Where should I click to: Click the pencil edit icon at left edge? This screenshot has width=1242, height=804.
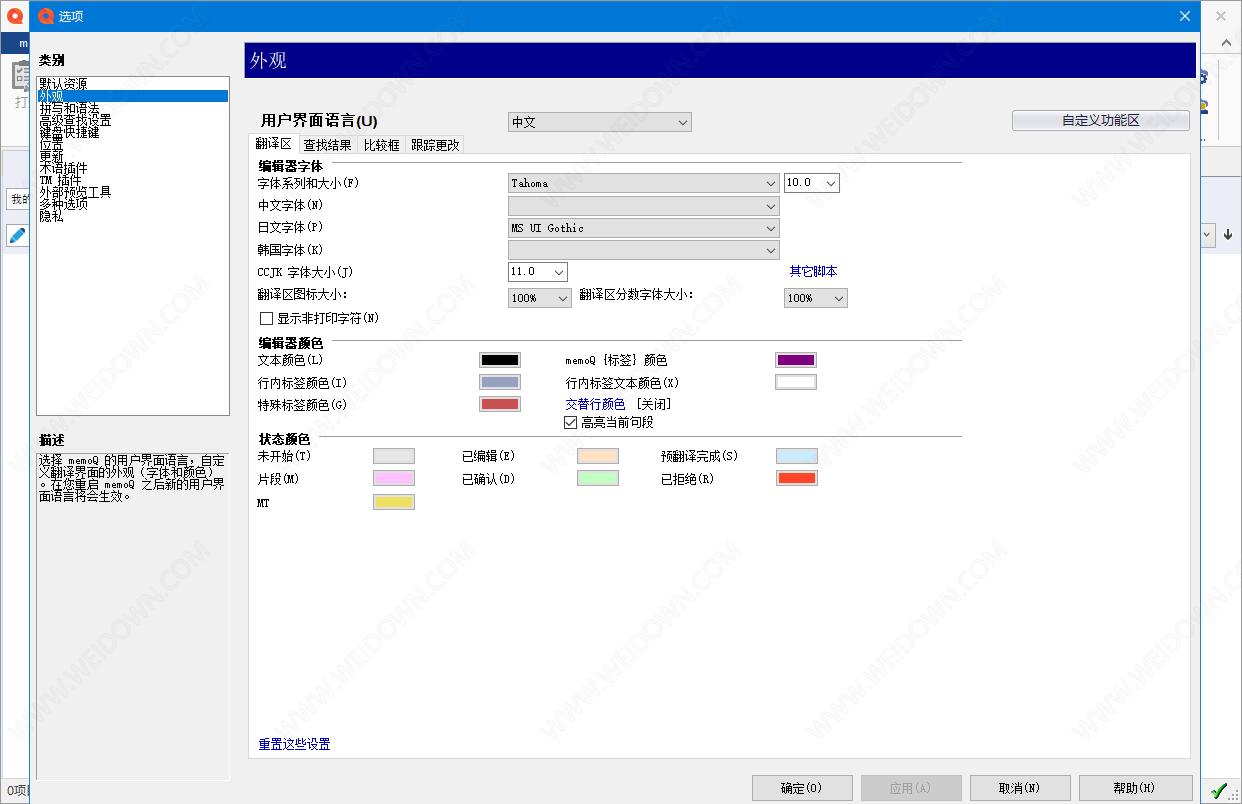17,235
